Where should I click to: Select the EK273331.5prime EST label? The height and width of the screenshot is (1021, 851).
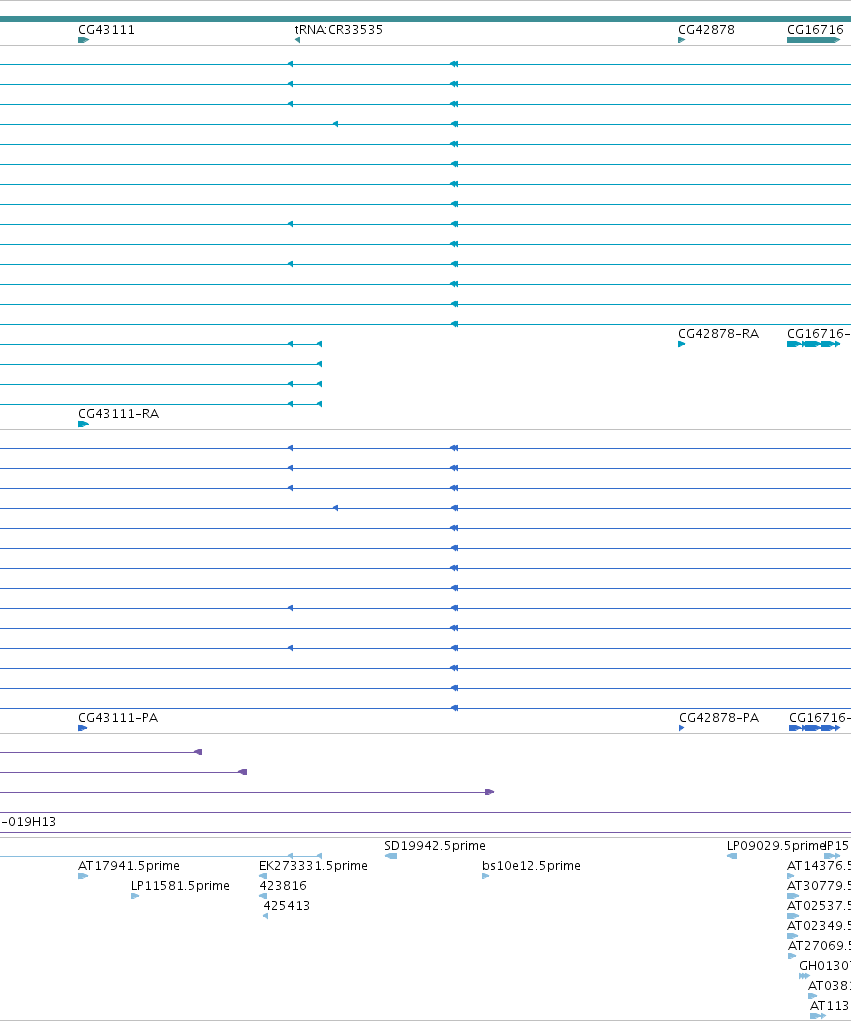click(313, 866)
